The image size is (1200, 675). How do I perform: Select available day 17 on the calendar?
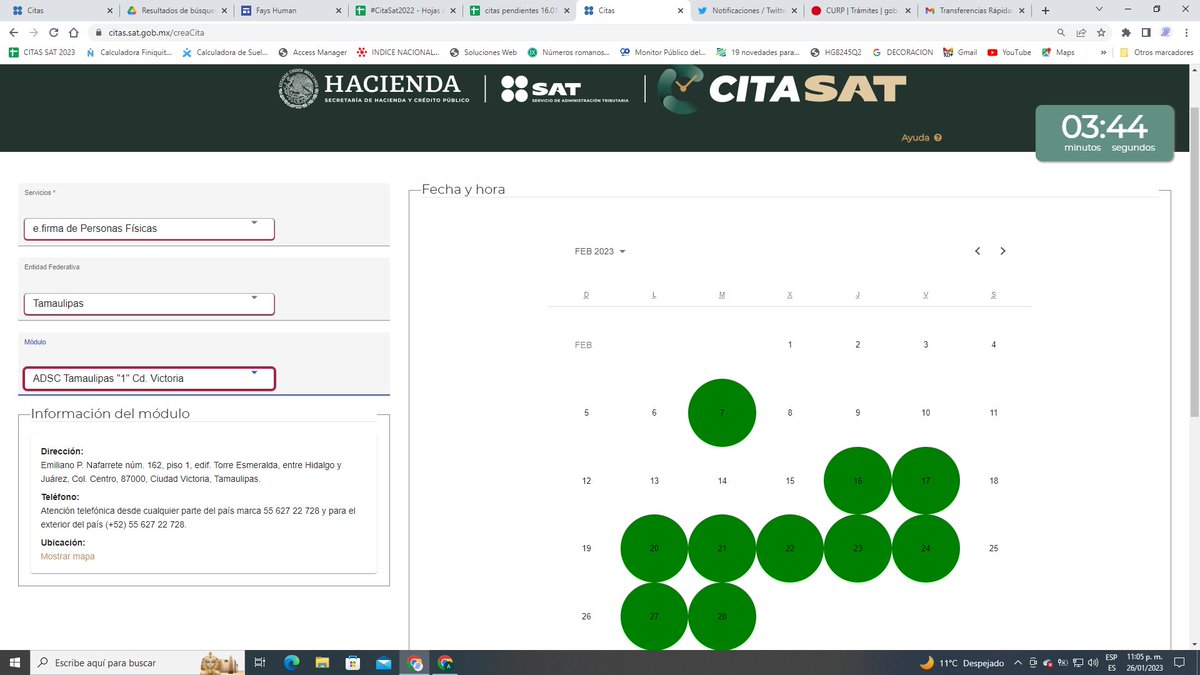pos(925,480)
